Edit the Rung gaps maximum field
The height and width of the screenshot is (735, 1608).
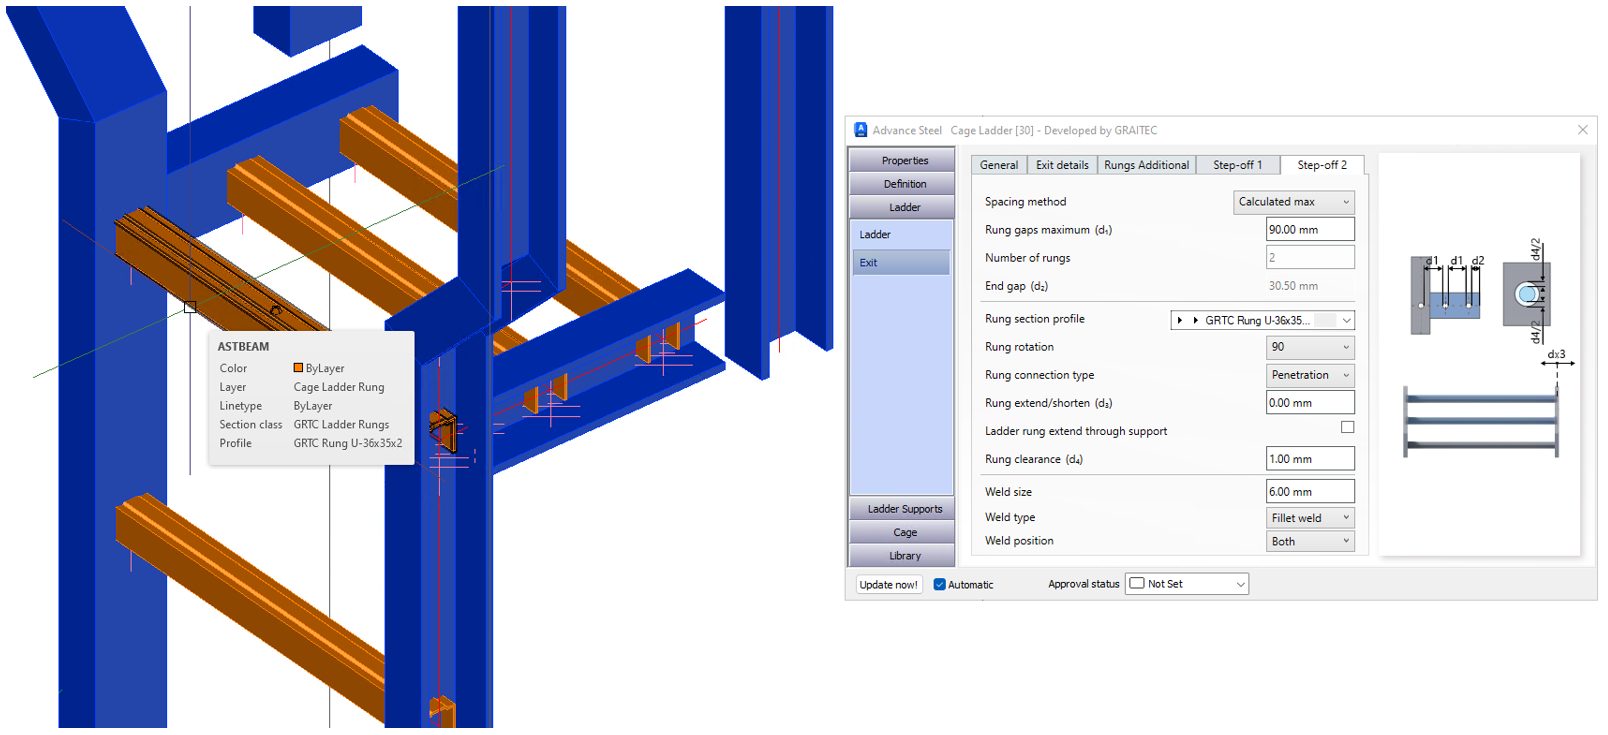tap(1310, 230)
